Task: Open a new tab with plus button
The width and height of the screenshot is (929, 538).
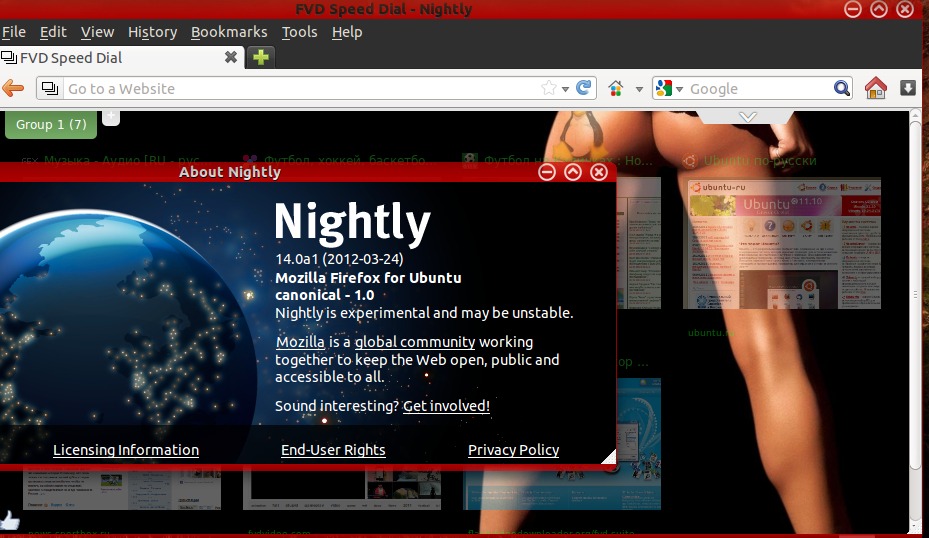Action: tap(261, 57)
